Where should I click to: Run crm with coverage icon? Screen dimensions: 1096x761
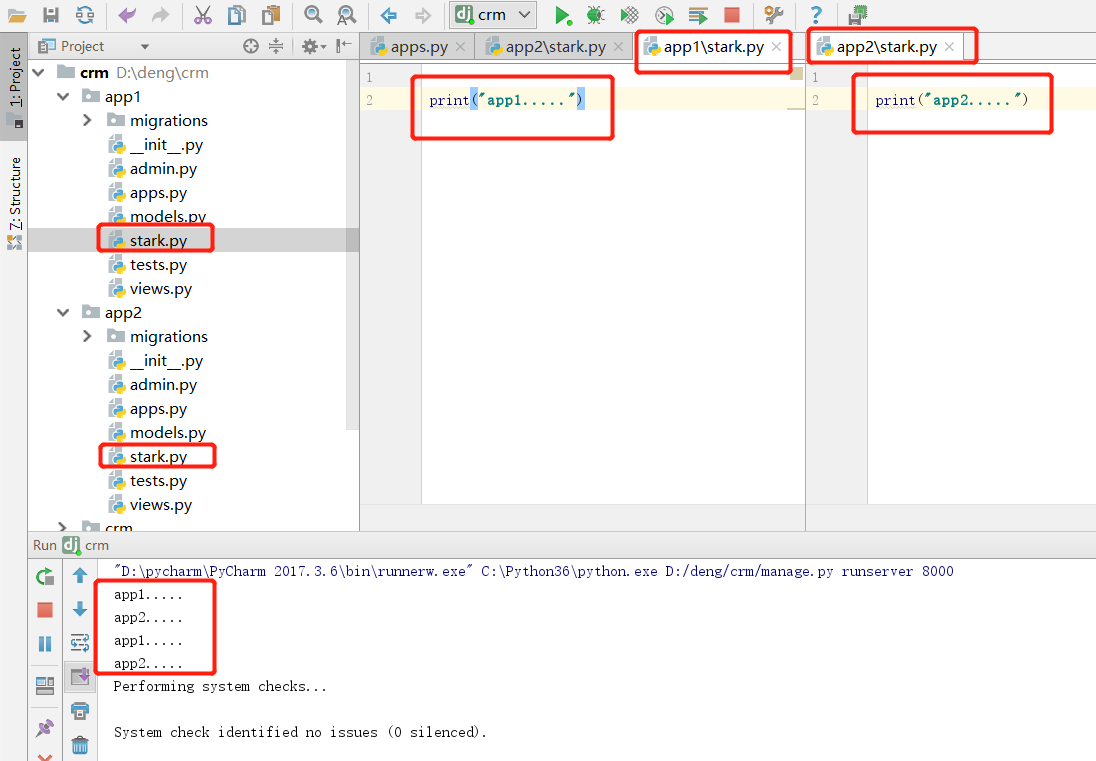[x=630, y=15]
